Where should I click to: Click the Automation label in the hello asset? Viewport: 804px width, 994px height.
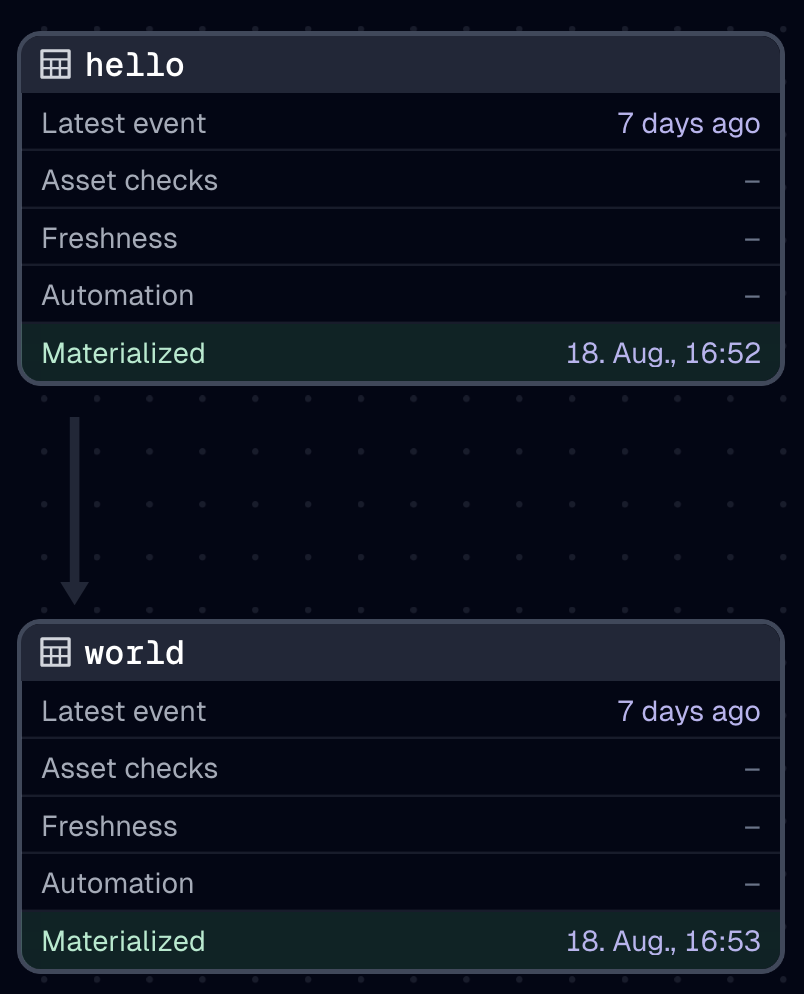click(x=118, y=296)
